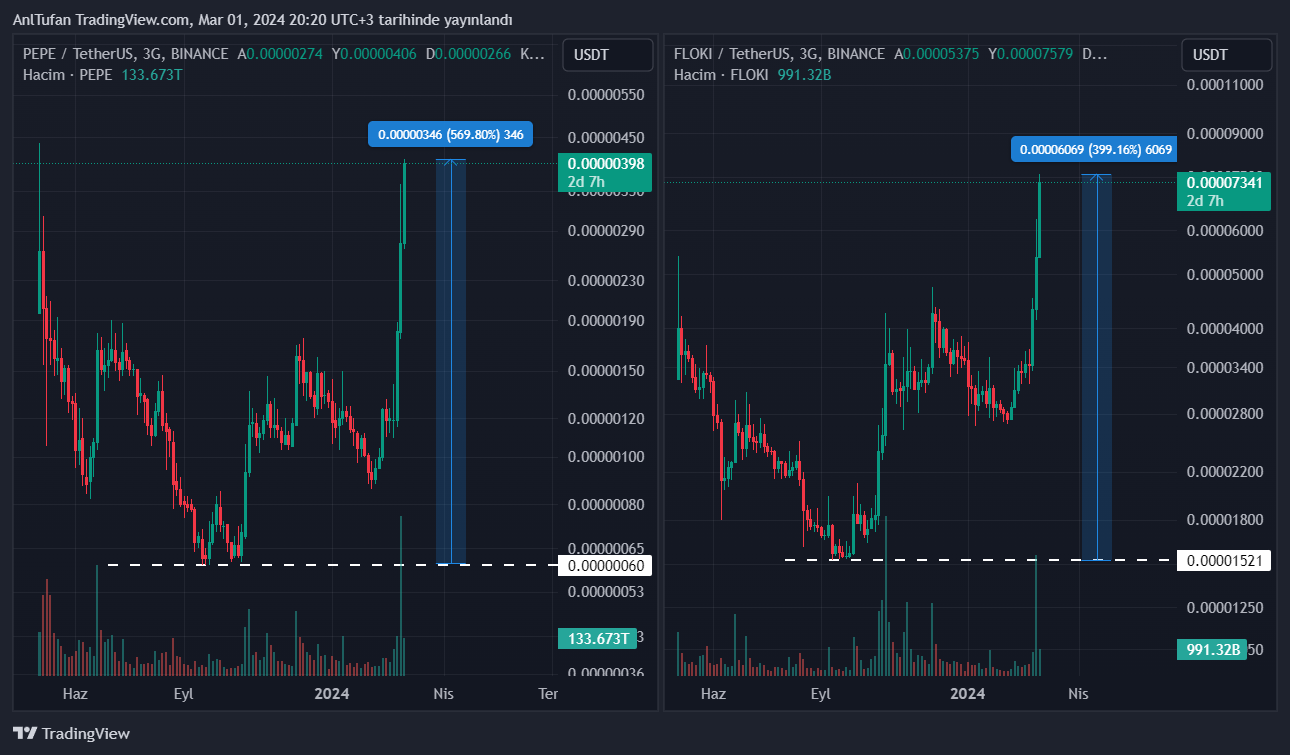Click the FLOKI 399.16% measurement label
1290x755 pixels.
pos(1093,150)
